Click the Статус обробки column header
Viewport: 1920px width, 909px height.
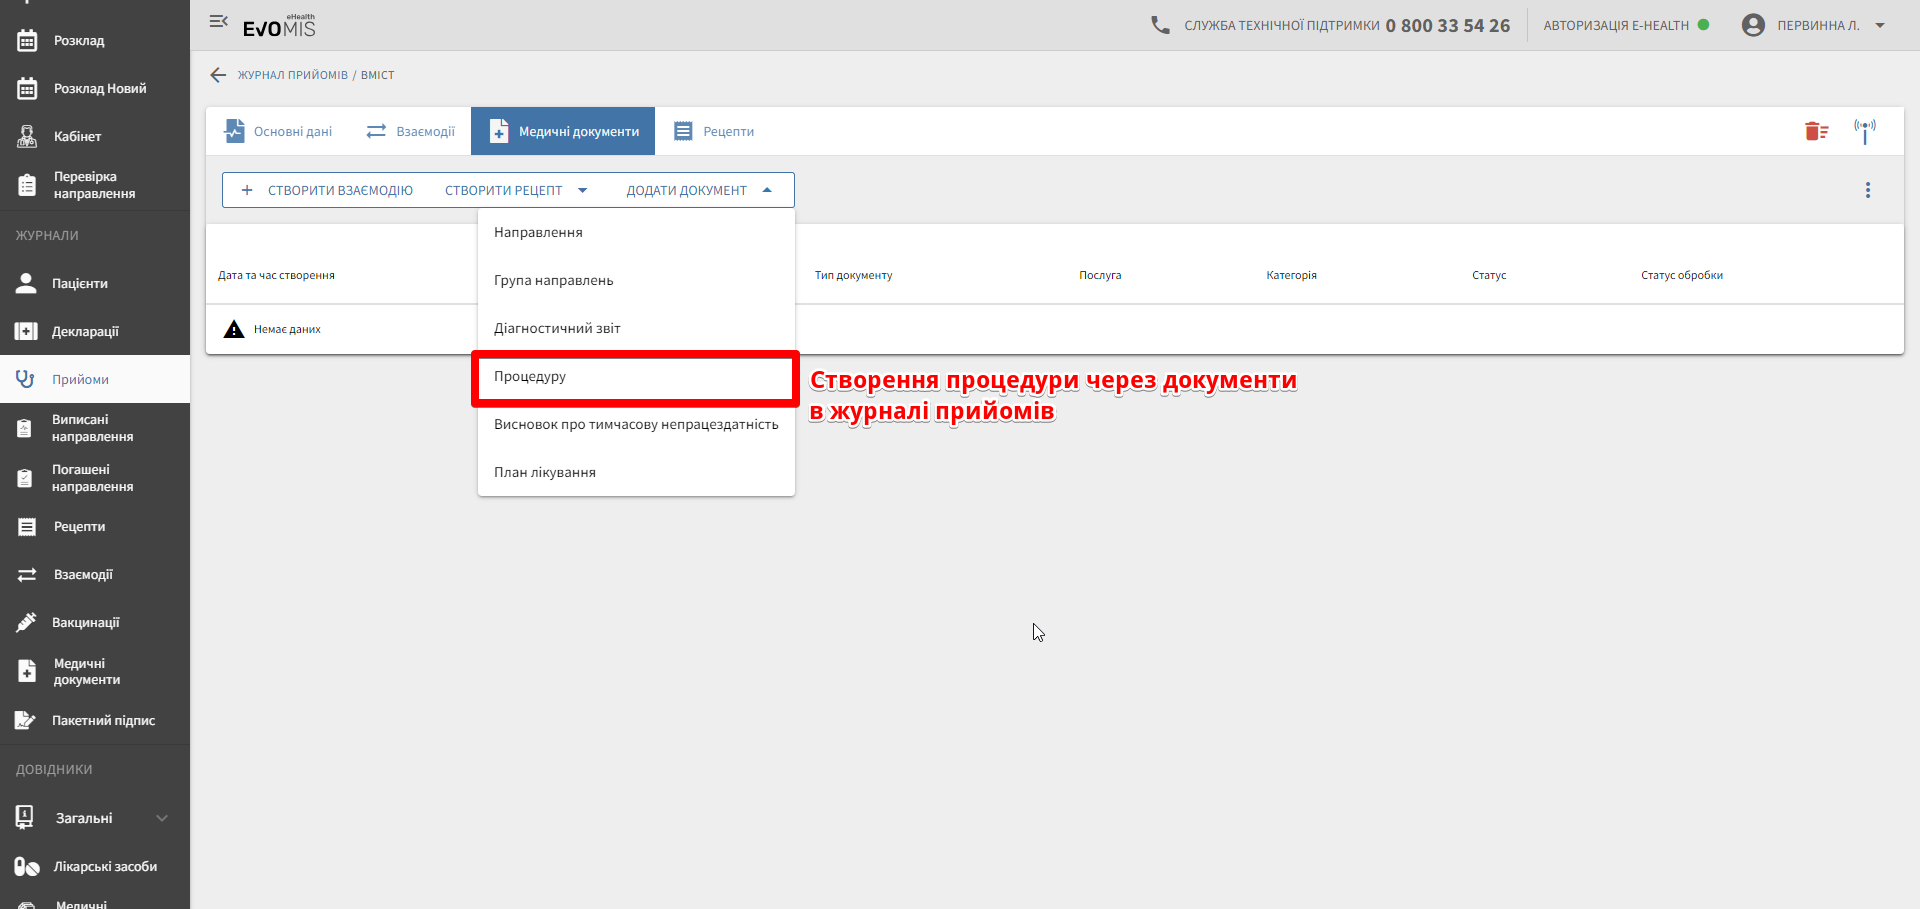click(1681, 275)
